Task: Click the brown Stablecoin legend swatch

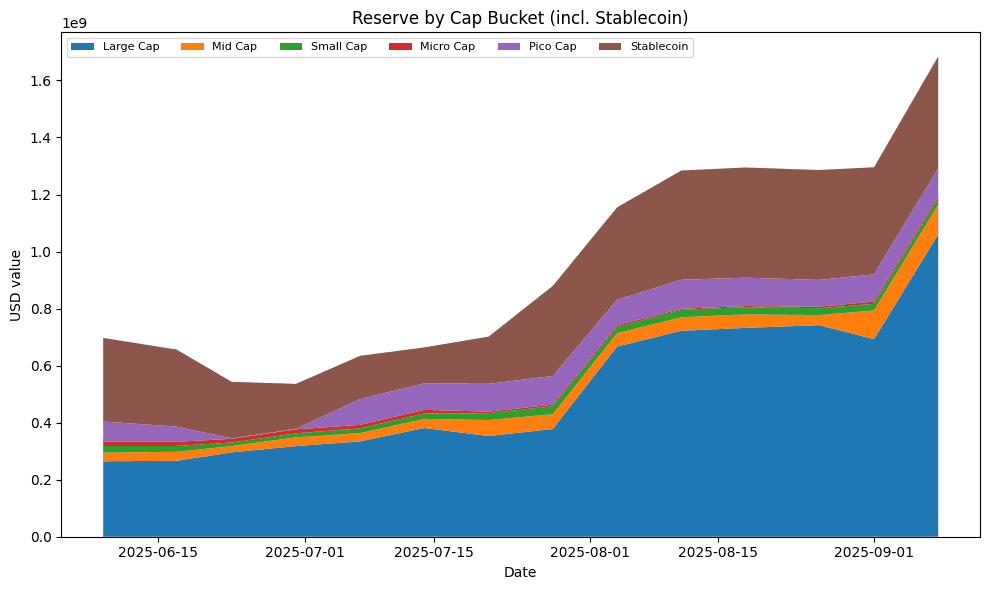Action: coord(610,47)
